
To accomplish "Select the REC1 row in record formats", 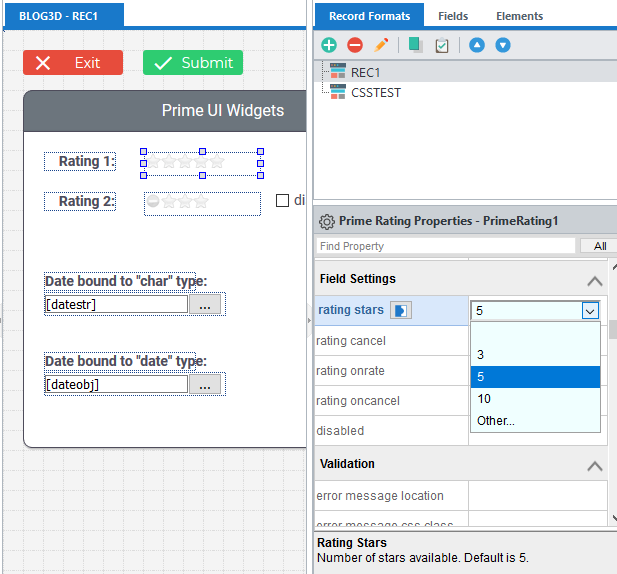I will [465, 72].
